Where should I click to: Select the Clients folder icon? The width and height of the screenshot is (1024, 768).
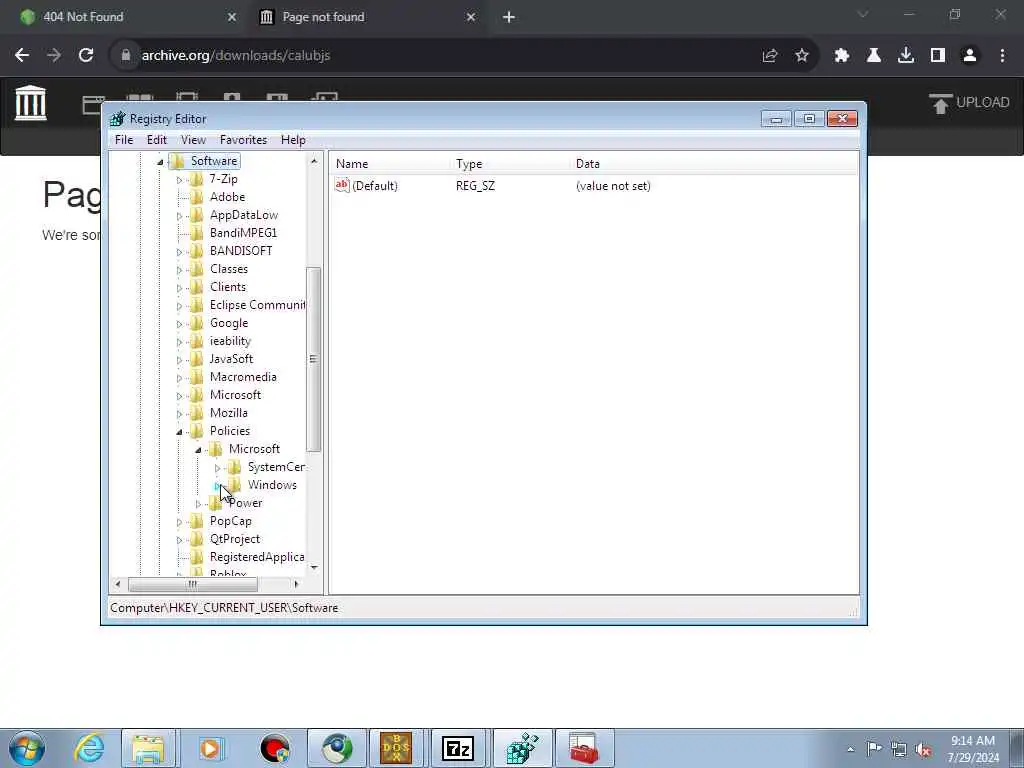click(x=197, y=287)
